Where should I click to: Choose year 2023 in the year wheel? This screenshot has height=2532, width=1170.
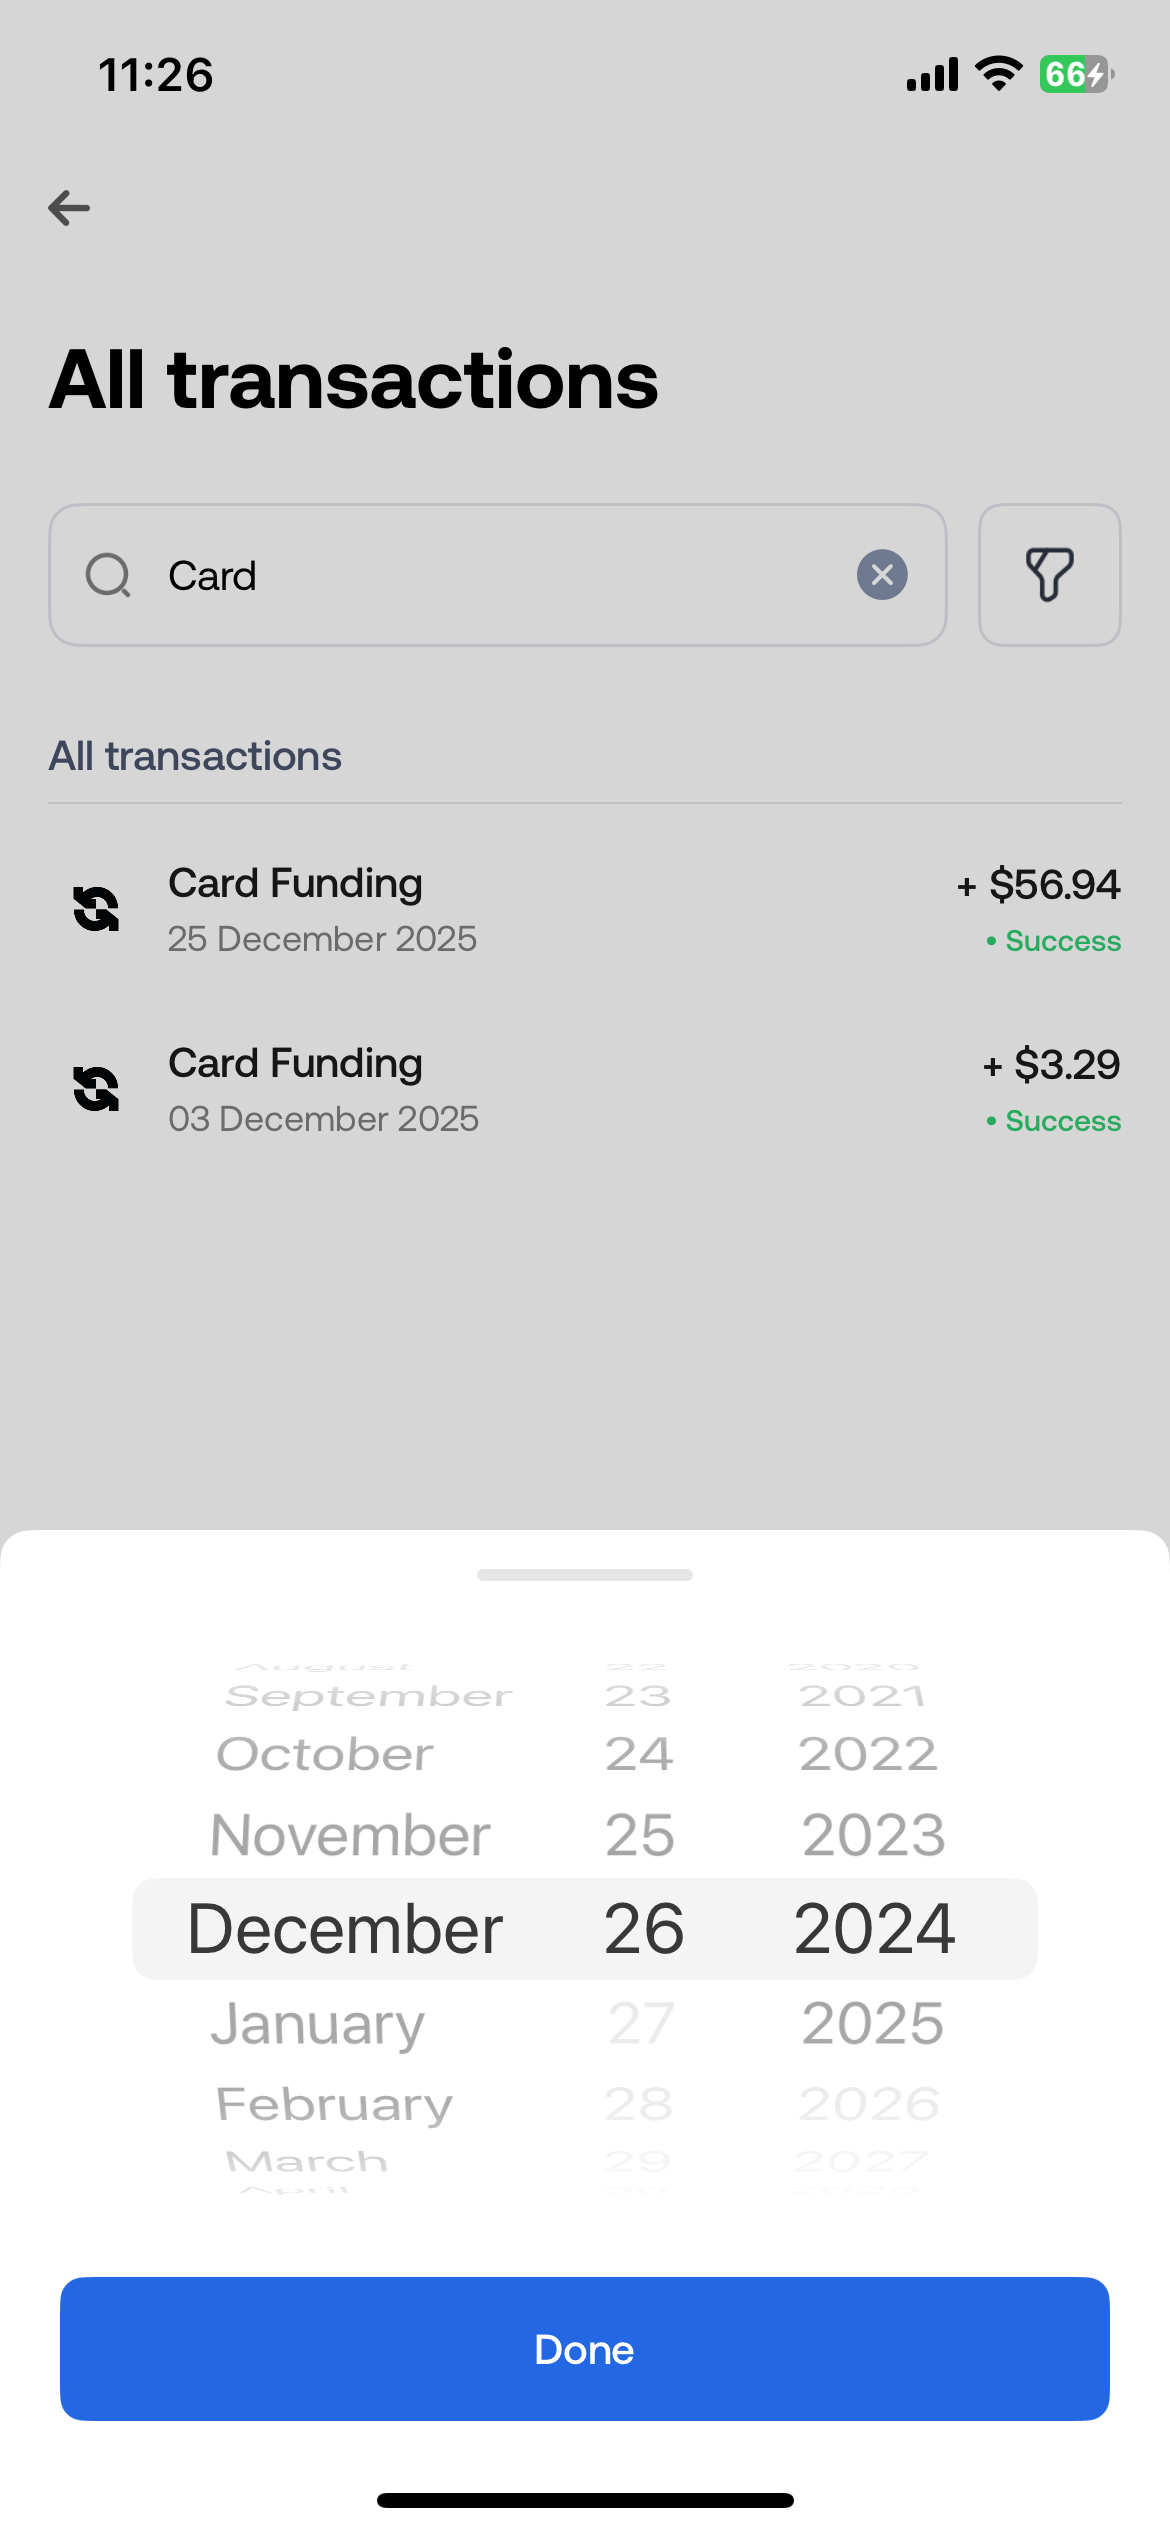click(873, 1835)
